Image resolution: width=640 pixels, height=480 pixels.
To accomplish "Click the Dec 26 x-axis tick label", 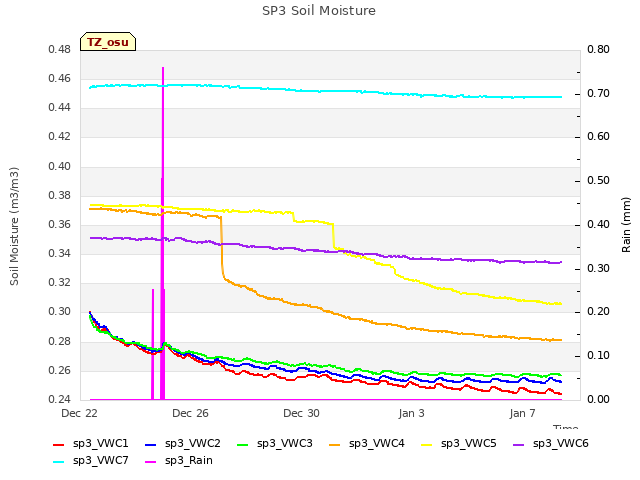I will point(190,413).
